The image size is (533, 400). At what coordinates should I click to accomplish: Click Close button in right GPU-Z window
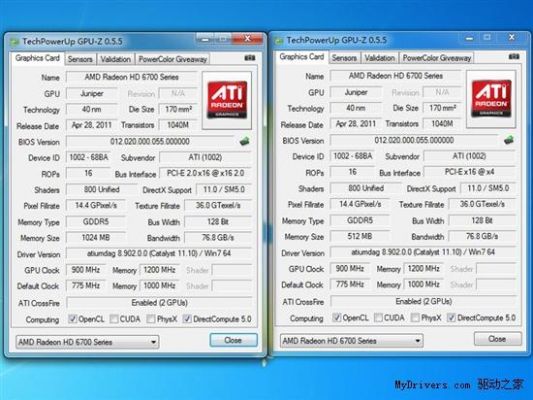click(x=498, y=338)
